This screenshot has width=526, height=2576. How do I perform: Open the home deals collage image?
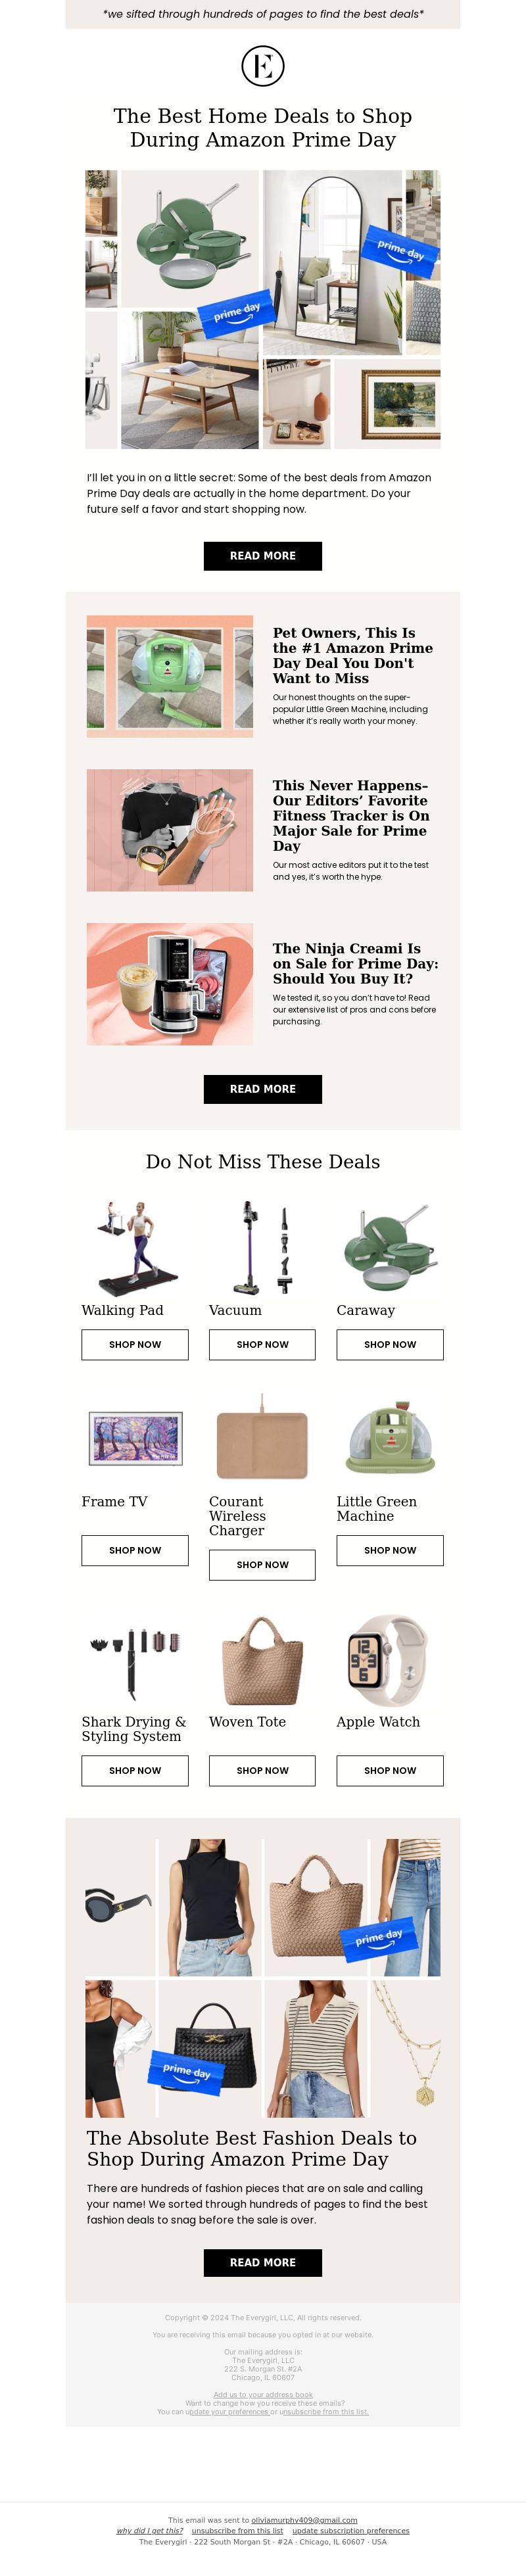[263, 309]
